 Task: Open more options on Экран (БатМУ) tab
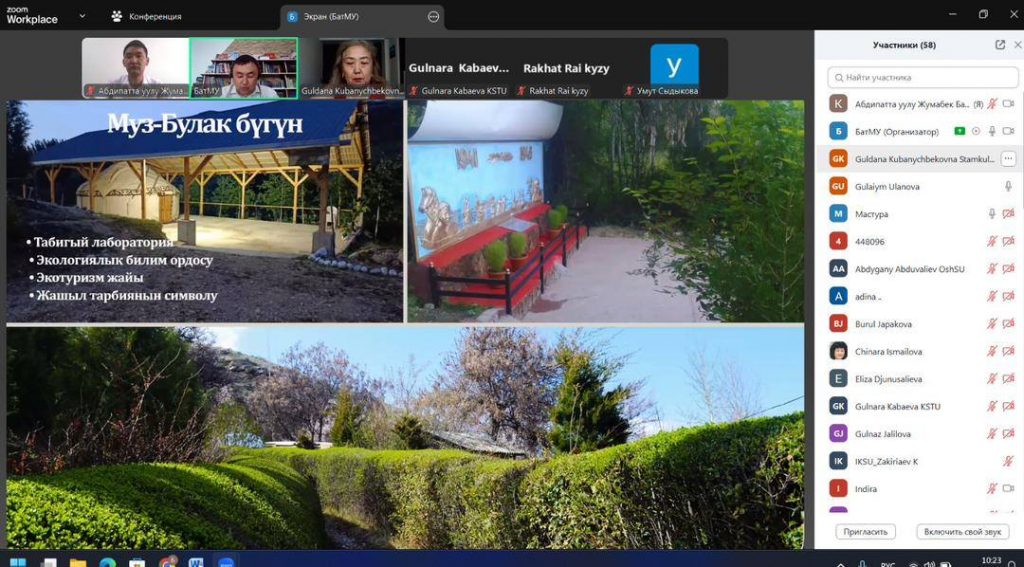(433, 16)
